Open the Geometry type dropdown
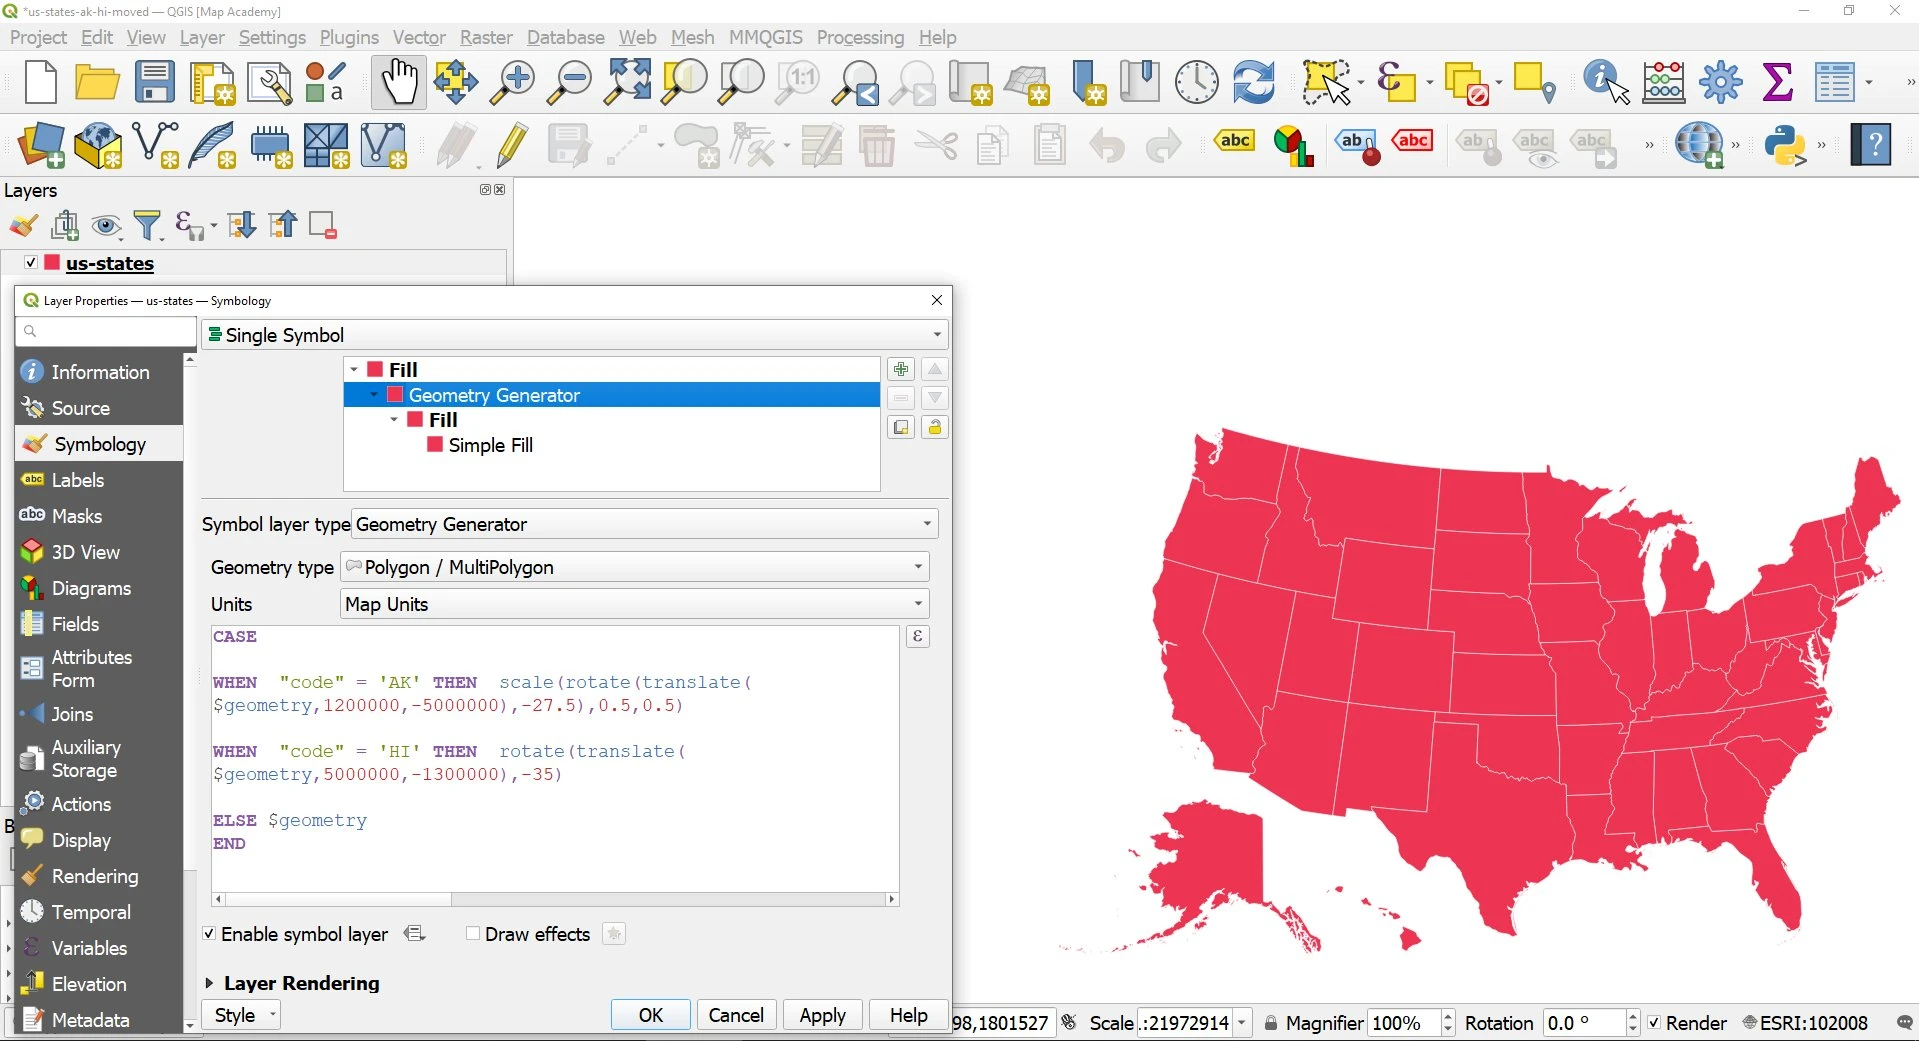Image resolution: width=1919 pixels, height=1041 pixels. point(634,567)
